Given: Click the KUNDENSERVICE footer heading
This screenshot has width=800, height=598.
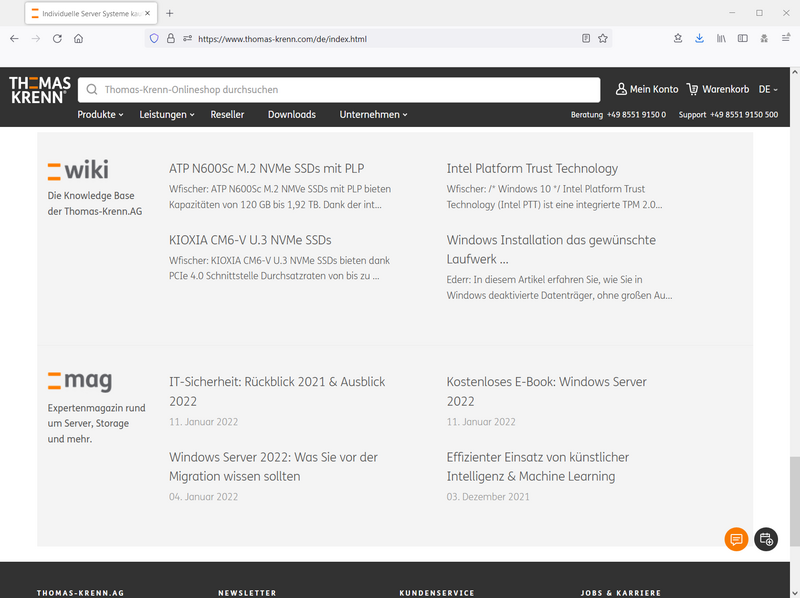Looking at the screenshot, I should point(437,593).
